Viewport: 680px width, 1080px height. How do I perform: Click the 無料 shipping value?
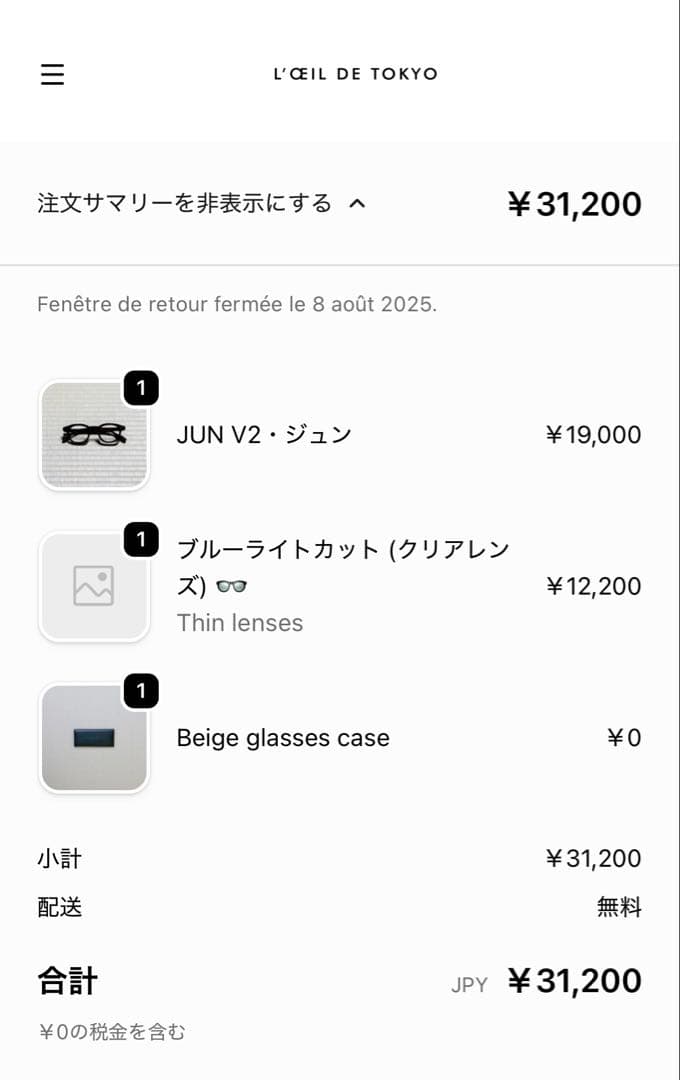619,908
